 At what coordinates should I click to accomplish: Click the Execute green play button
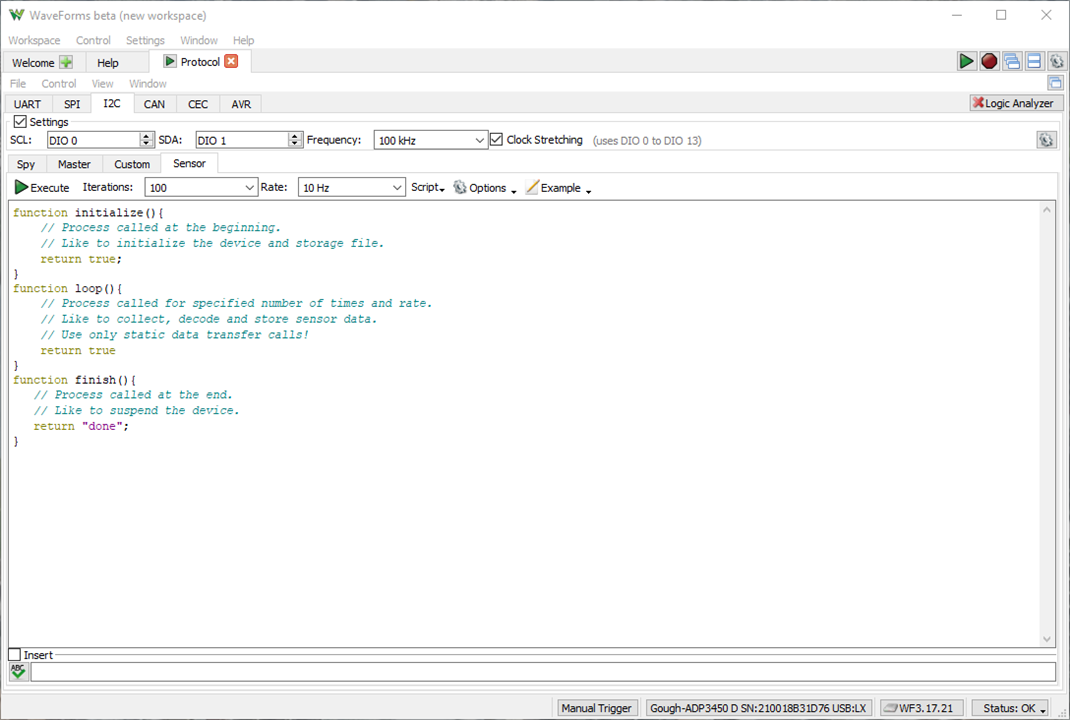pos(42,188)
